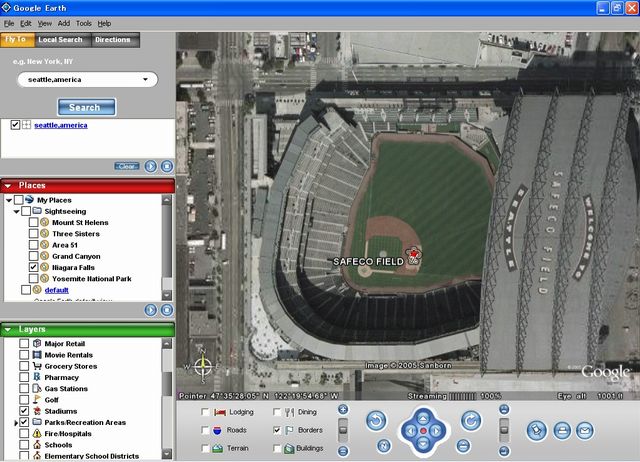
Task: Play the search results tour
Action: coord(151,166)
